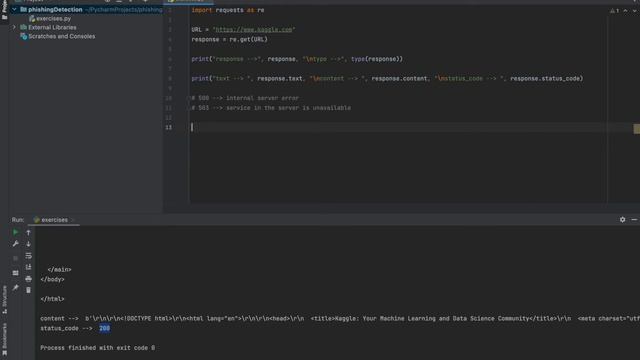This screenshot has width=640, height=360.
Task: Open run configuration with the wrench icon
Action: click(x=16, y=244)
